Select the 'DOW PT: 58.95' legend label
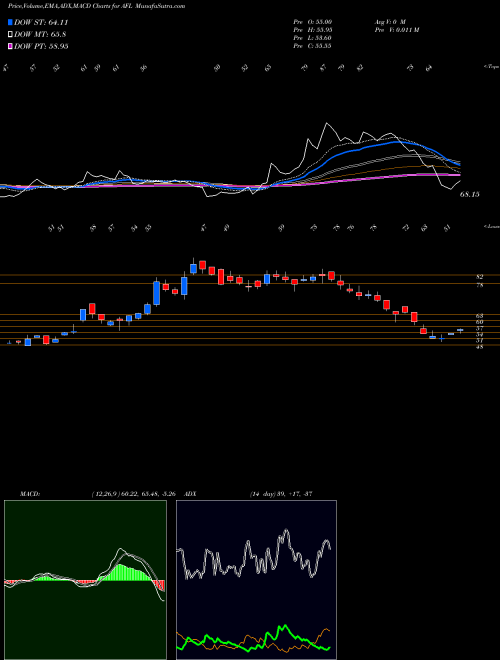 [41, 46]
